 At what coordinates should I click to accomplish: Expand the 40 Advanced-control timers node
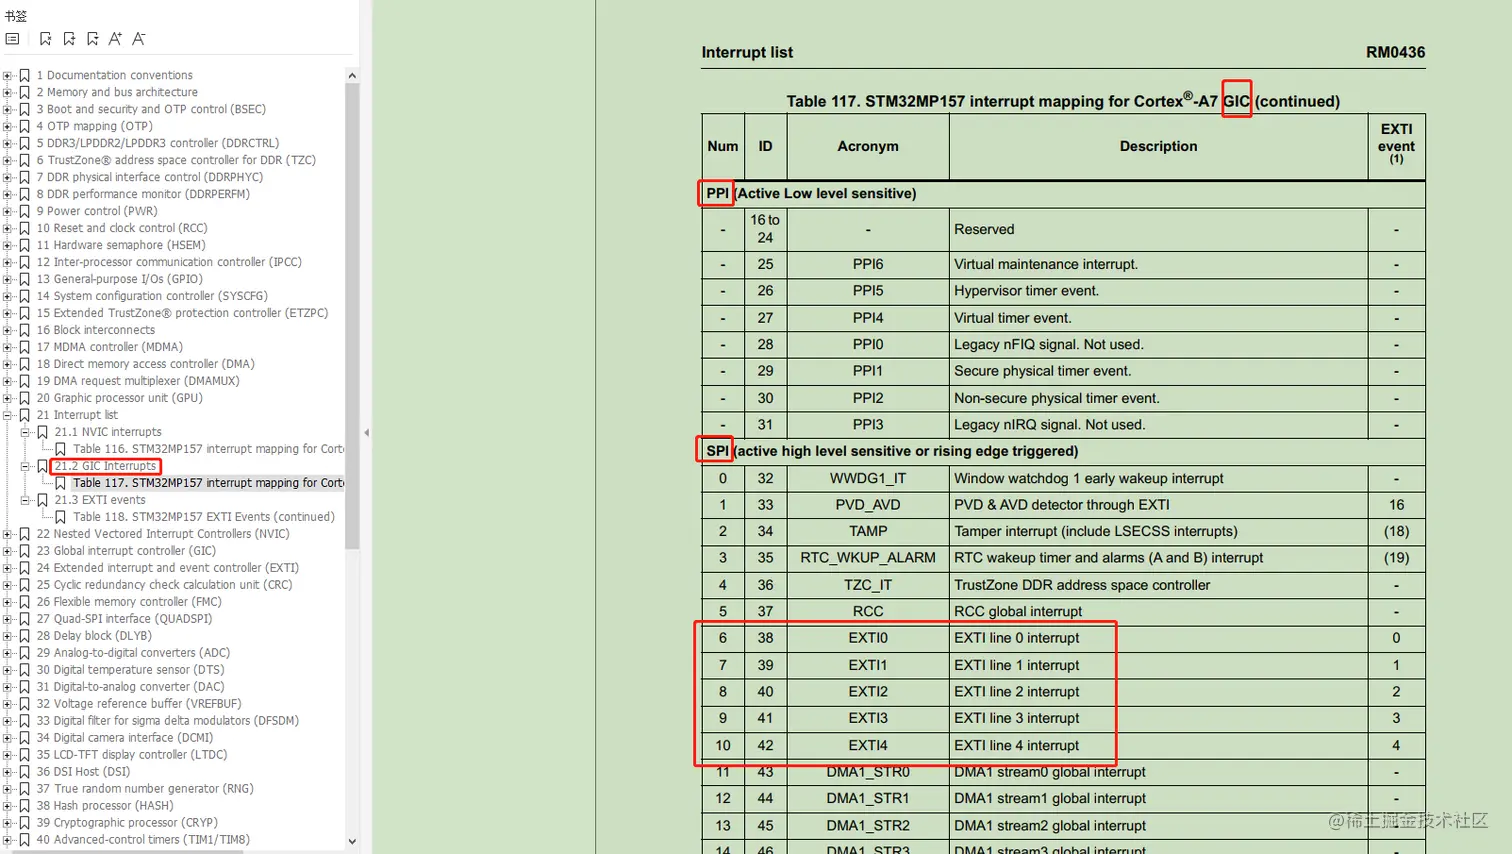point(8,840)
